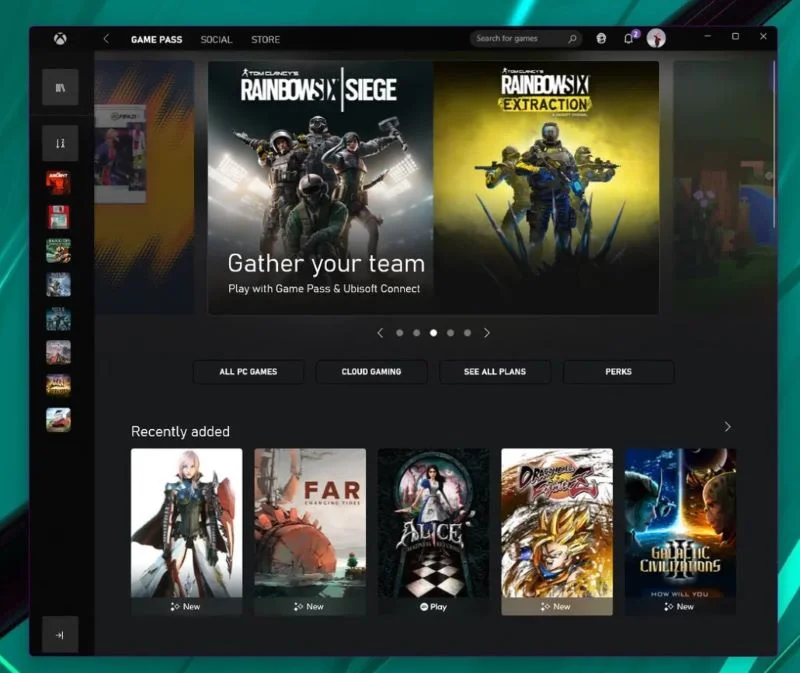Open CLOUD GAMING

pos(371,371)
